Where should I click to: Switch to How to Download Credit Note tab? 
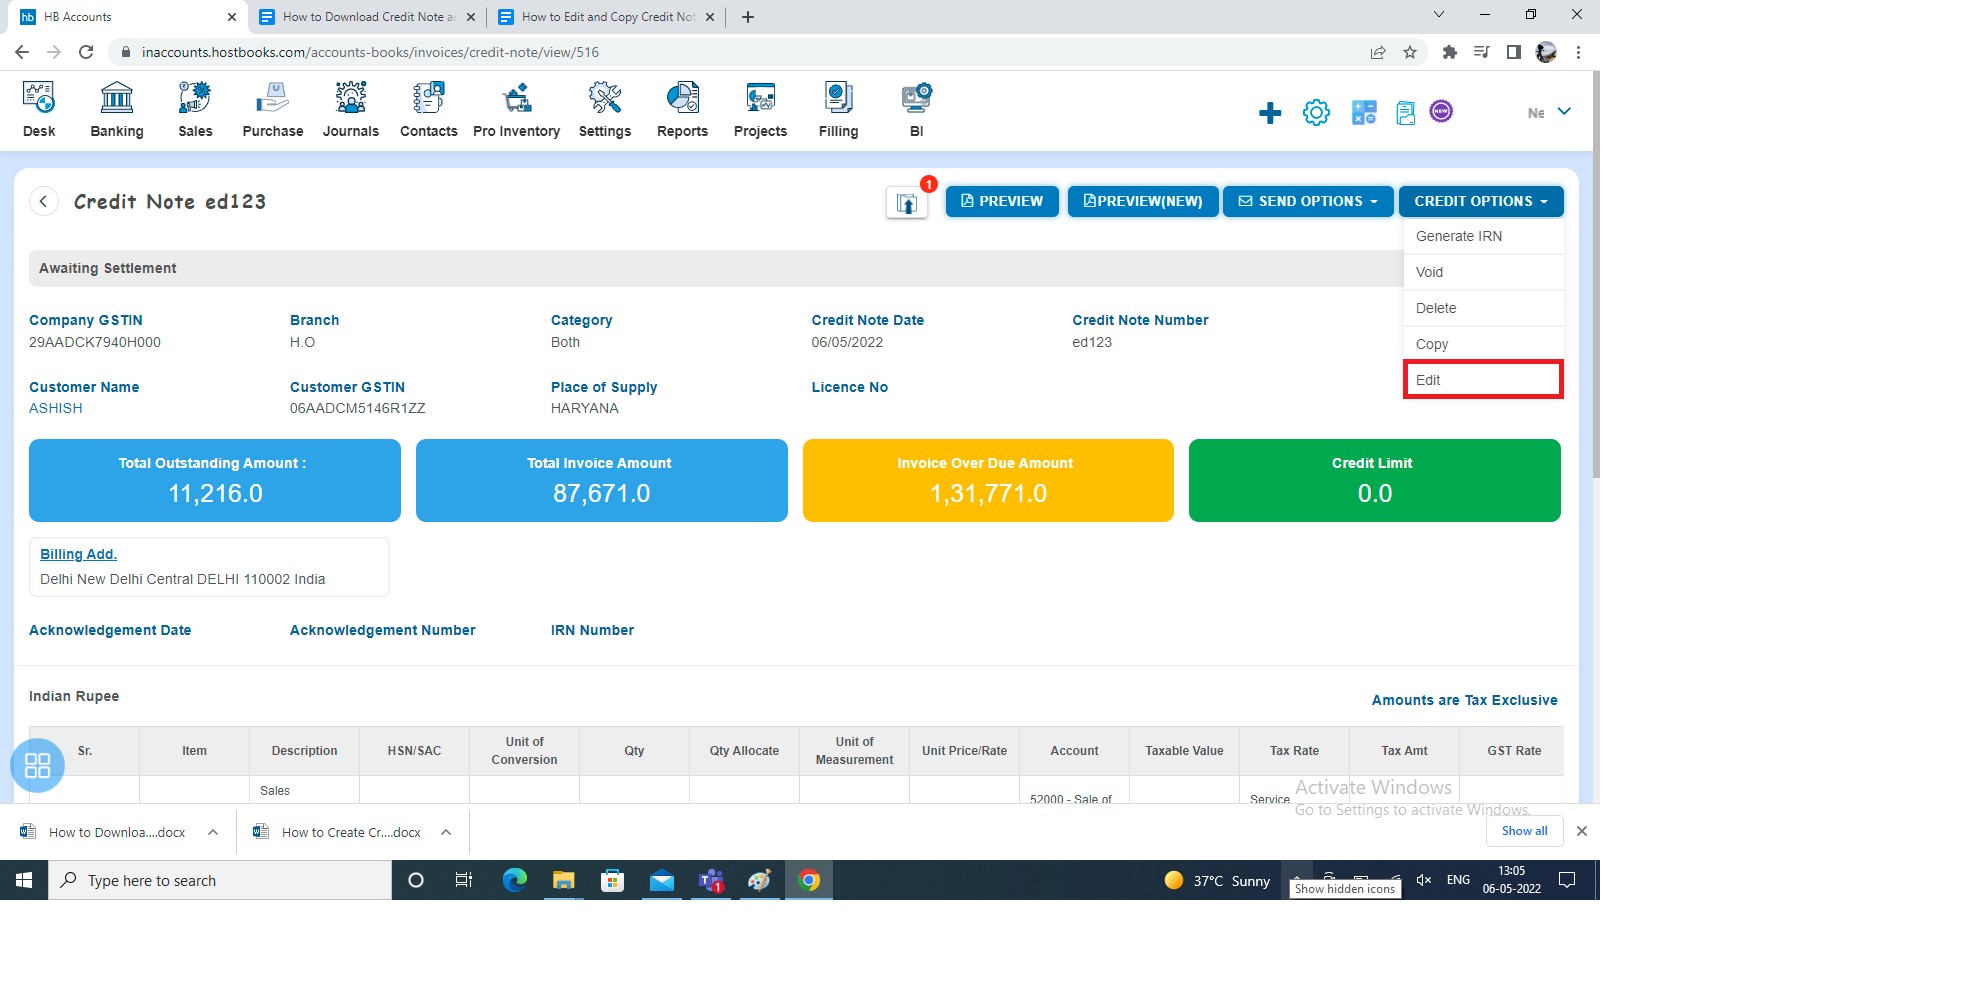tap(368, 17)
